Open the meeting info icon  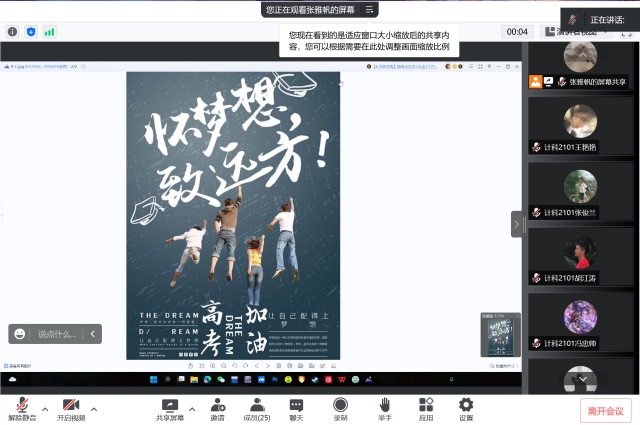coord(12,31)
